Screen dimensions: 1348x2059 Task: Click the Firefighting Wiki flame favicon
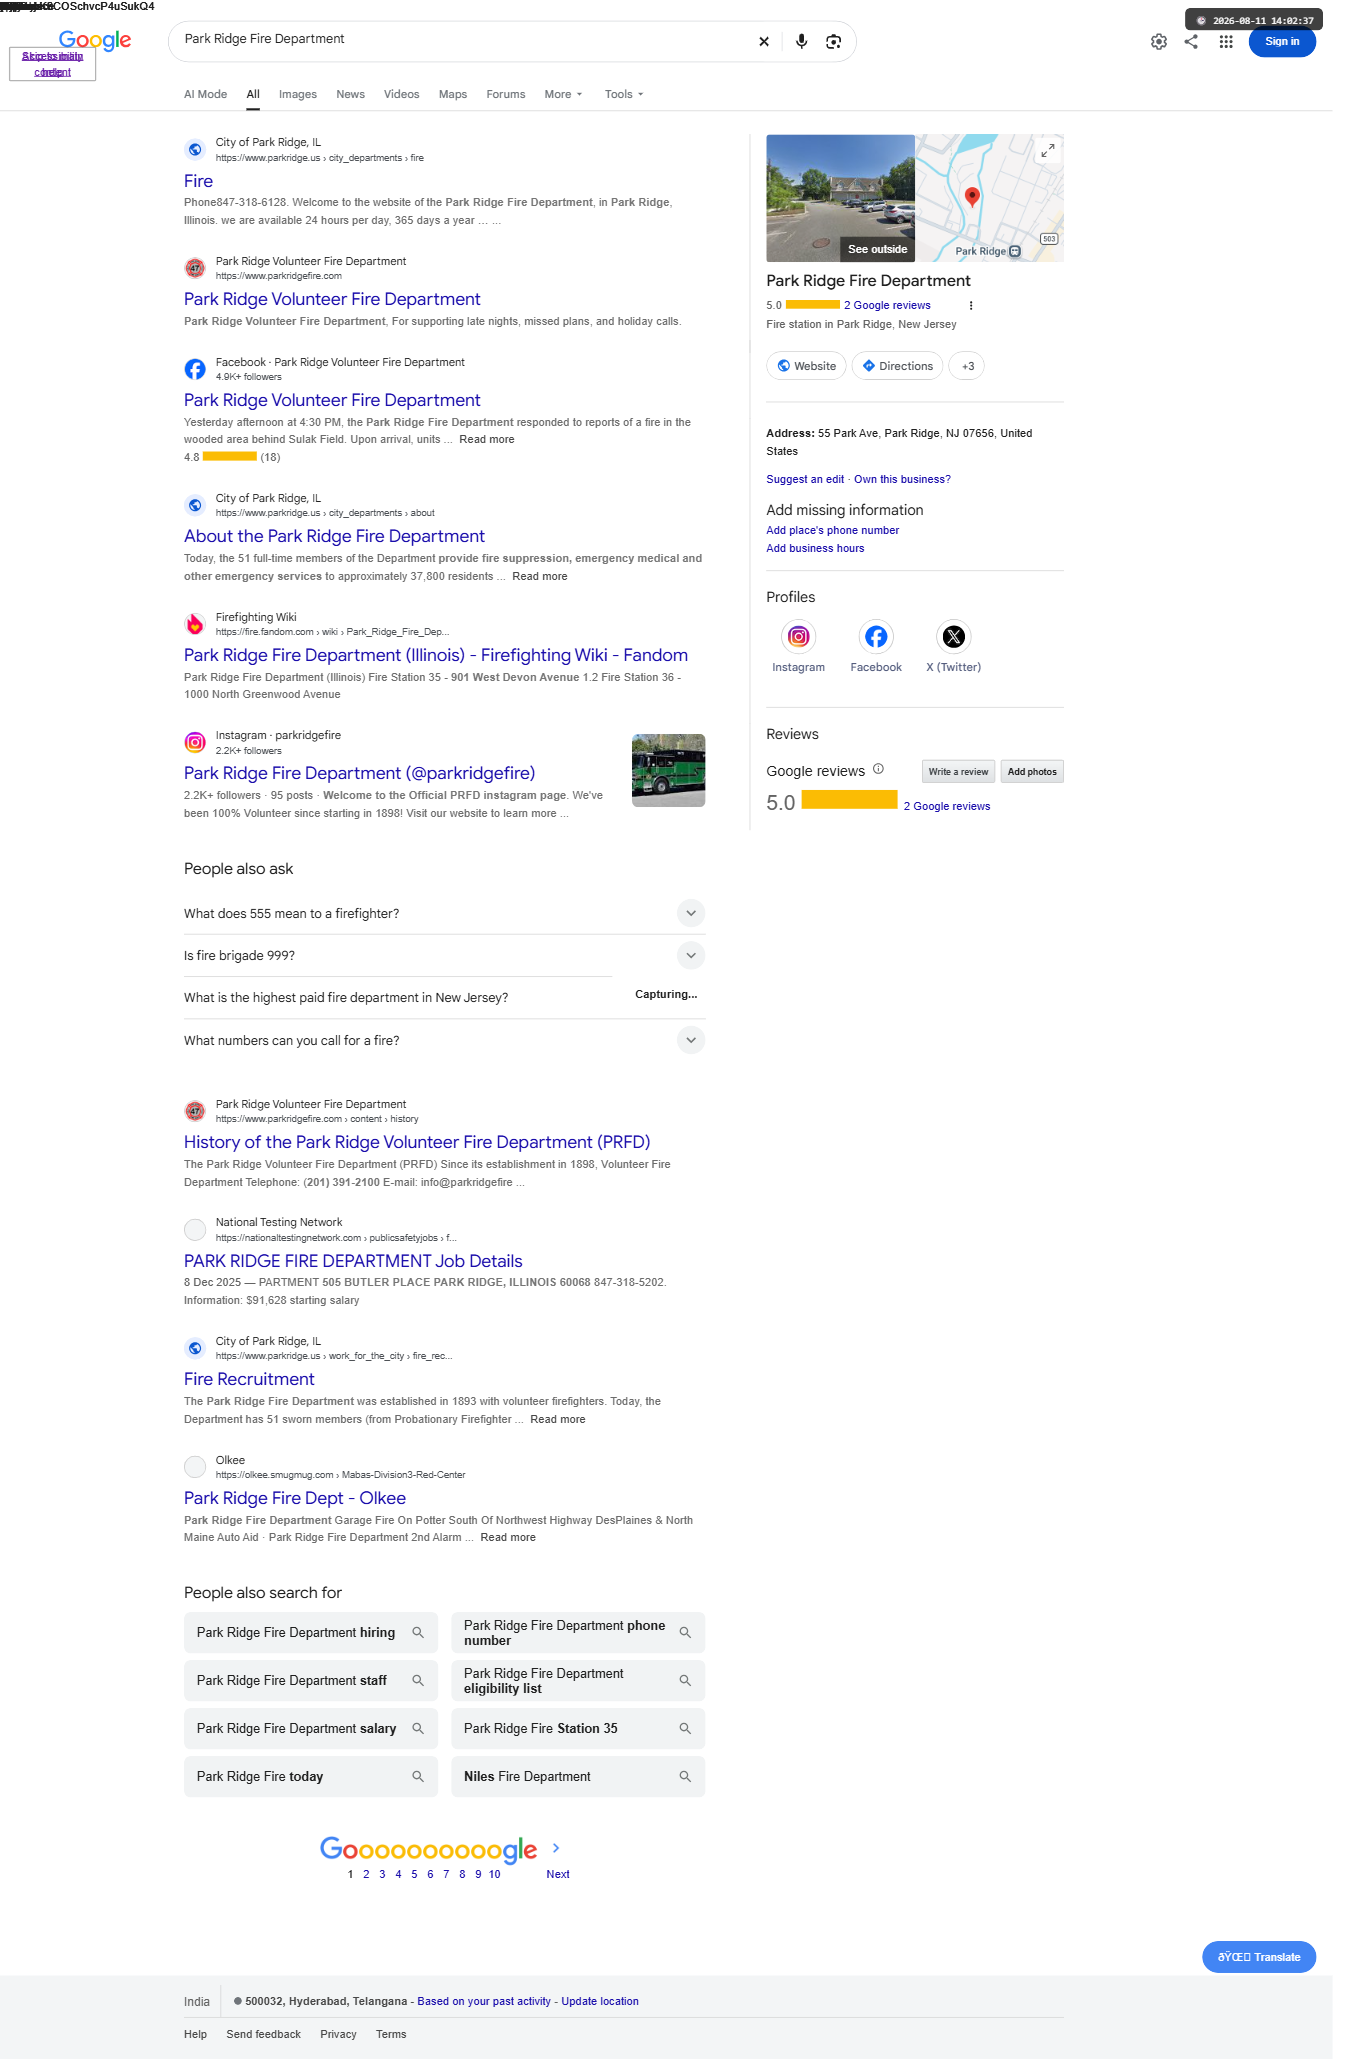pyautogui.click(x=195, y=624)
